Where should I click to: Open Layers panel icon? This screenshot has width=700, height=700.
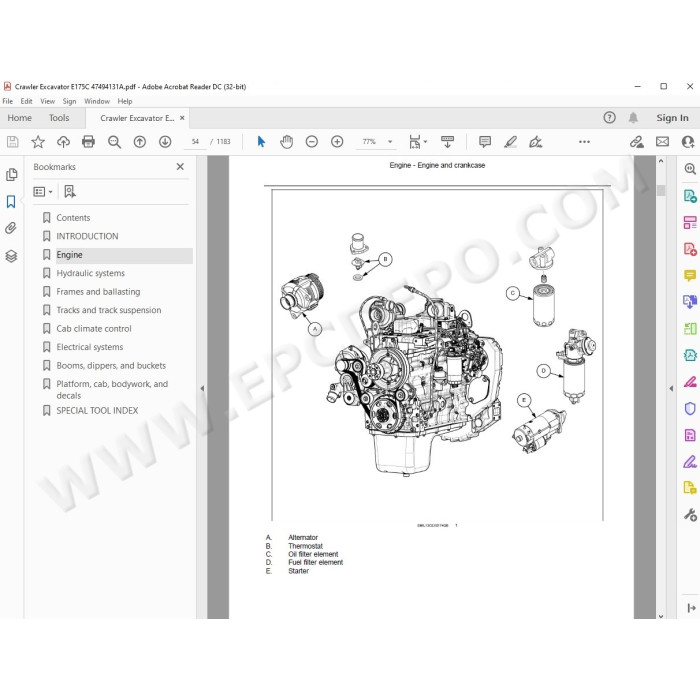coord(11,256)
